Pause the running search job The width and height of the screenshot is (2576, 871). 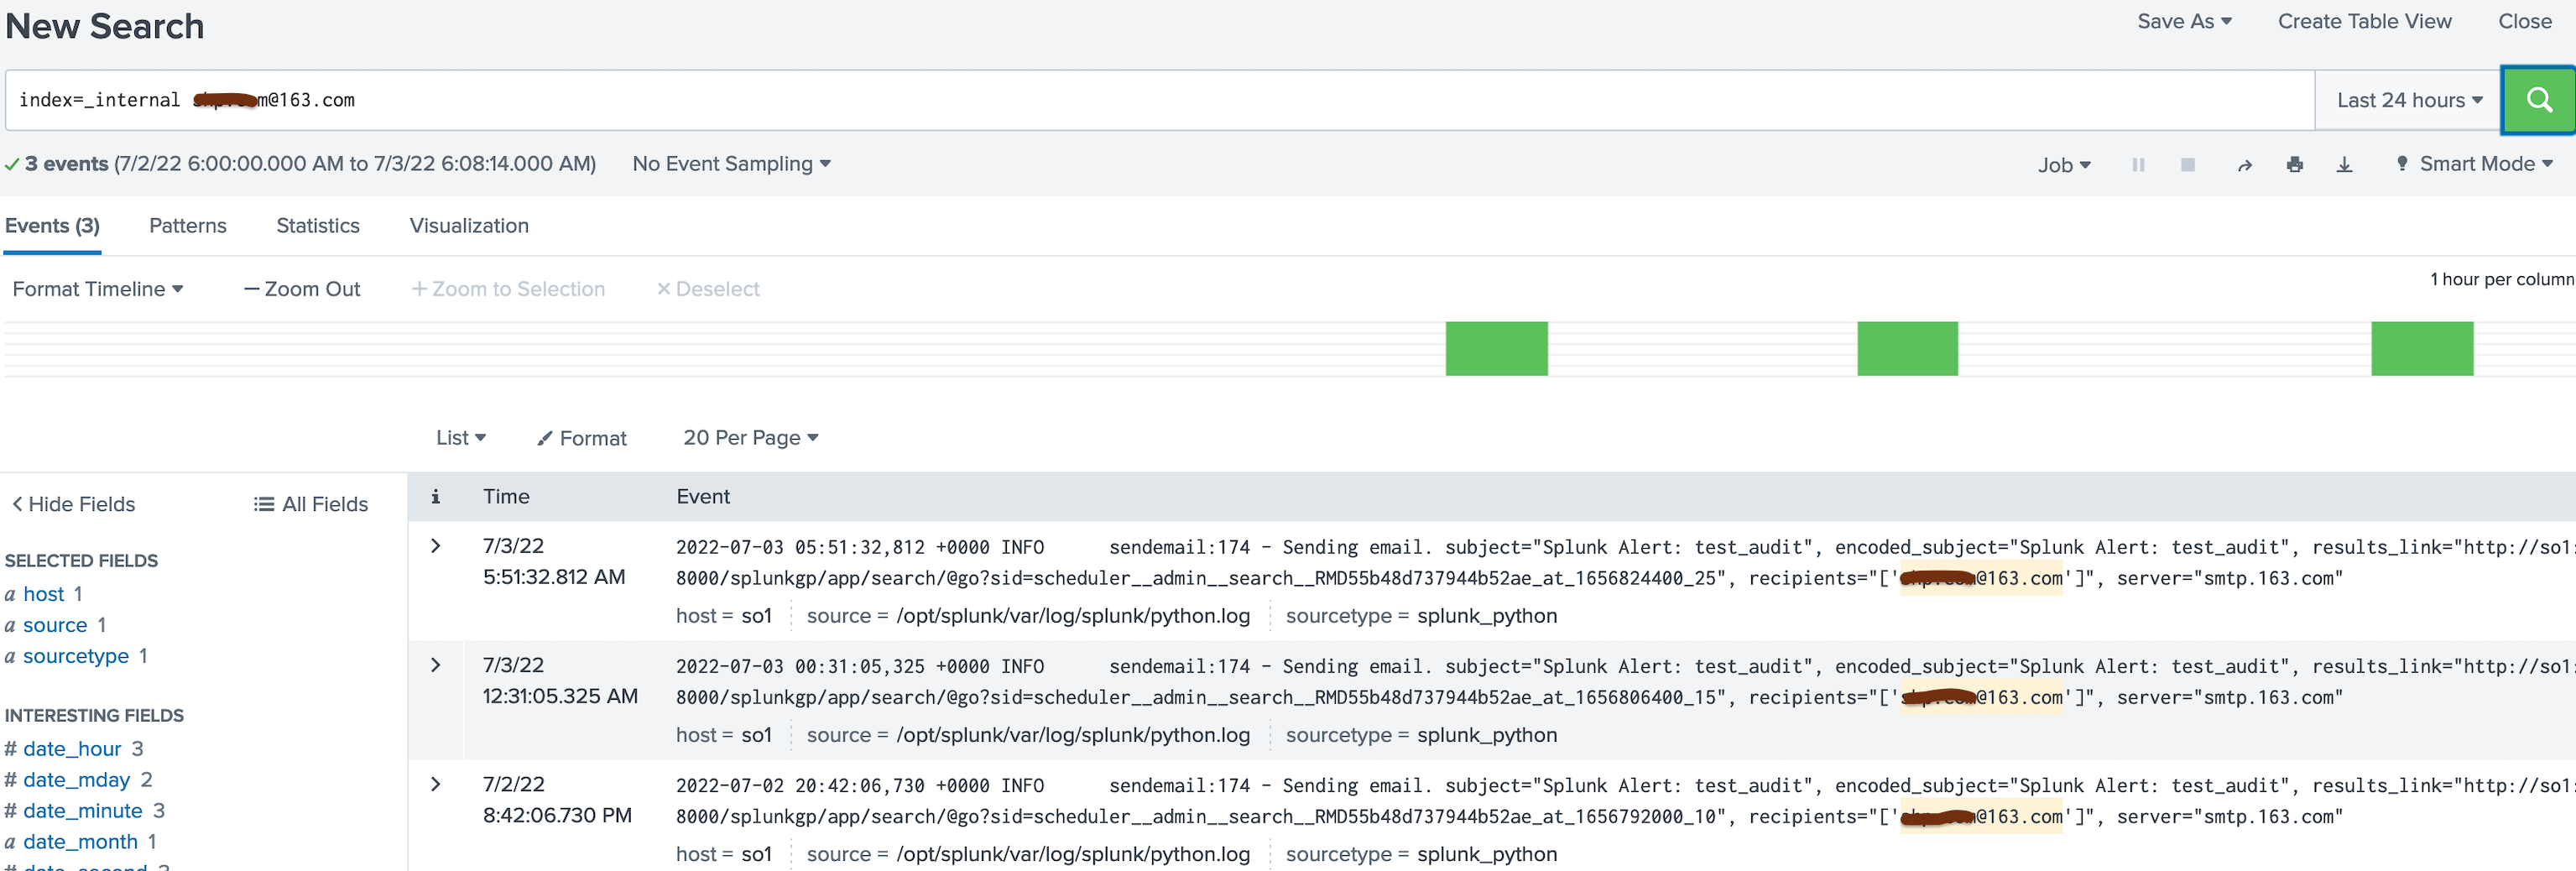(x=2139, y=164)
